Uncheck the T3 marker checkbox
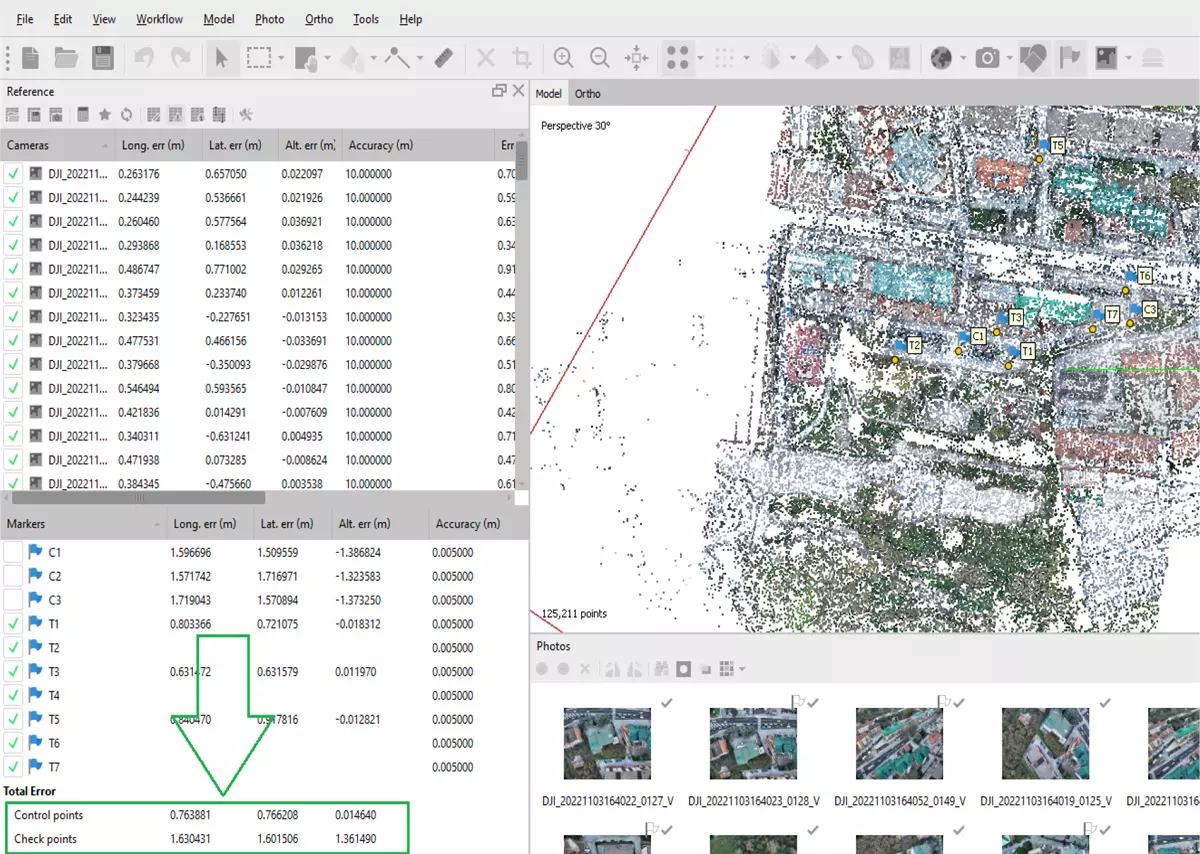This screenshot has height=854, width=1200. pos(13,672)
